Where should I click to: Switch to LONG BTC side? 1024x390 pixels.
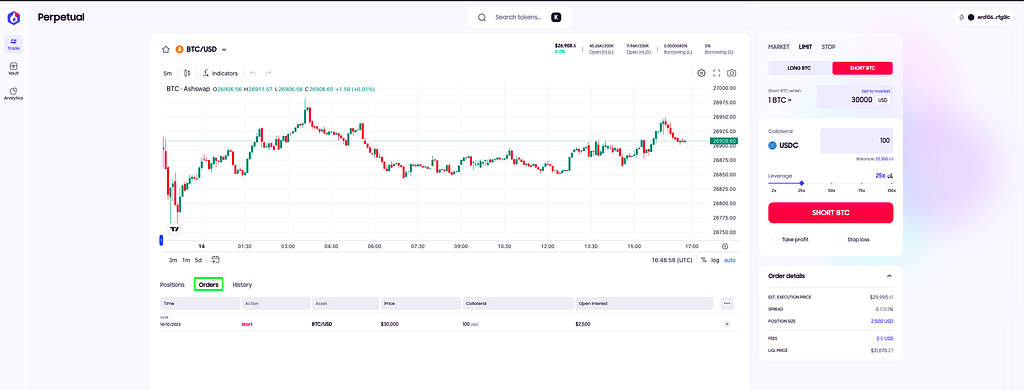[800, 68]
